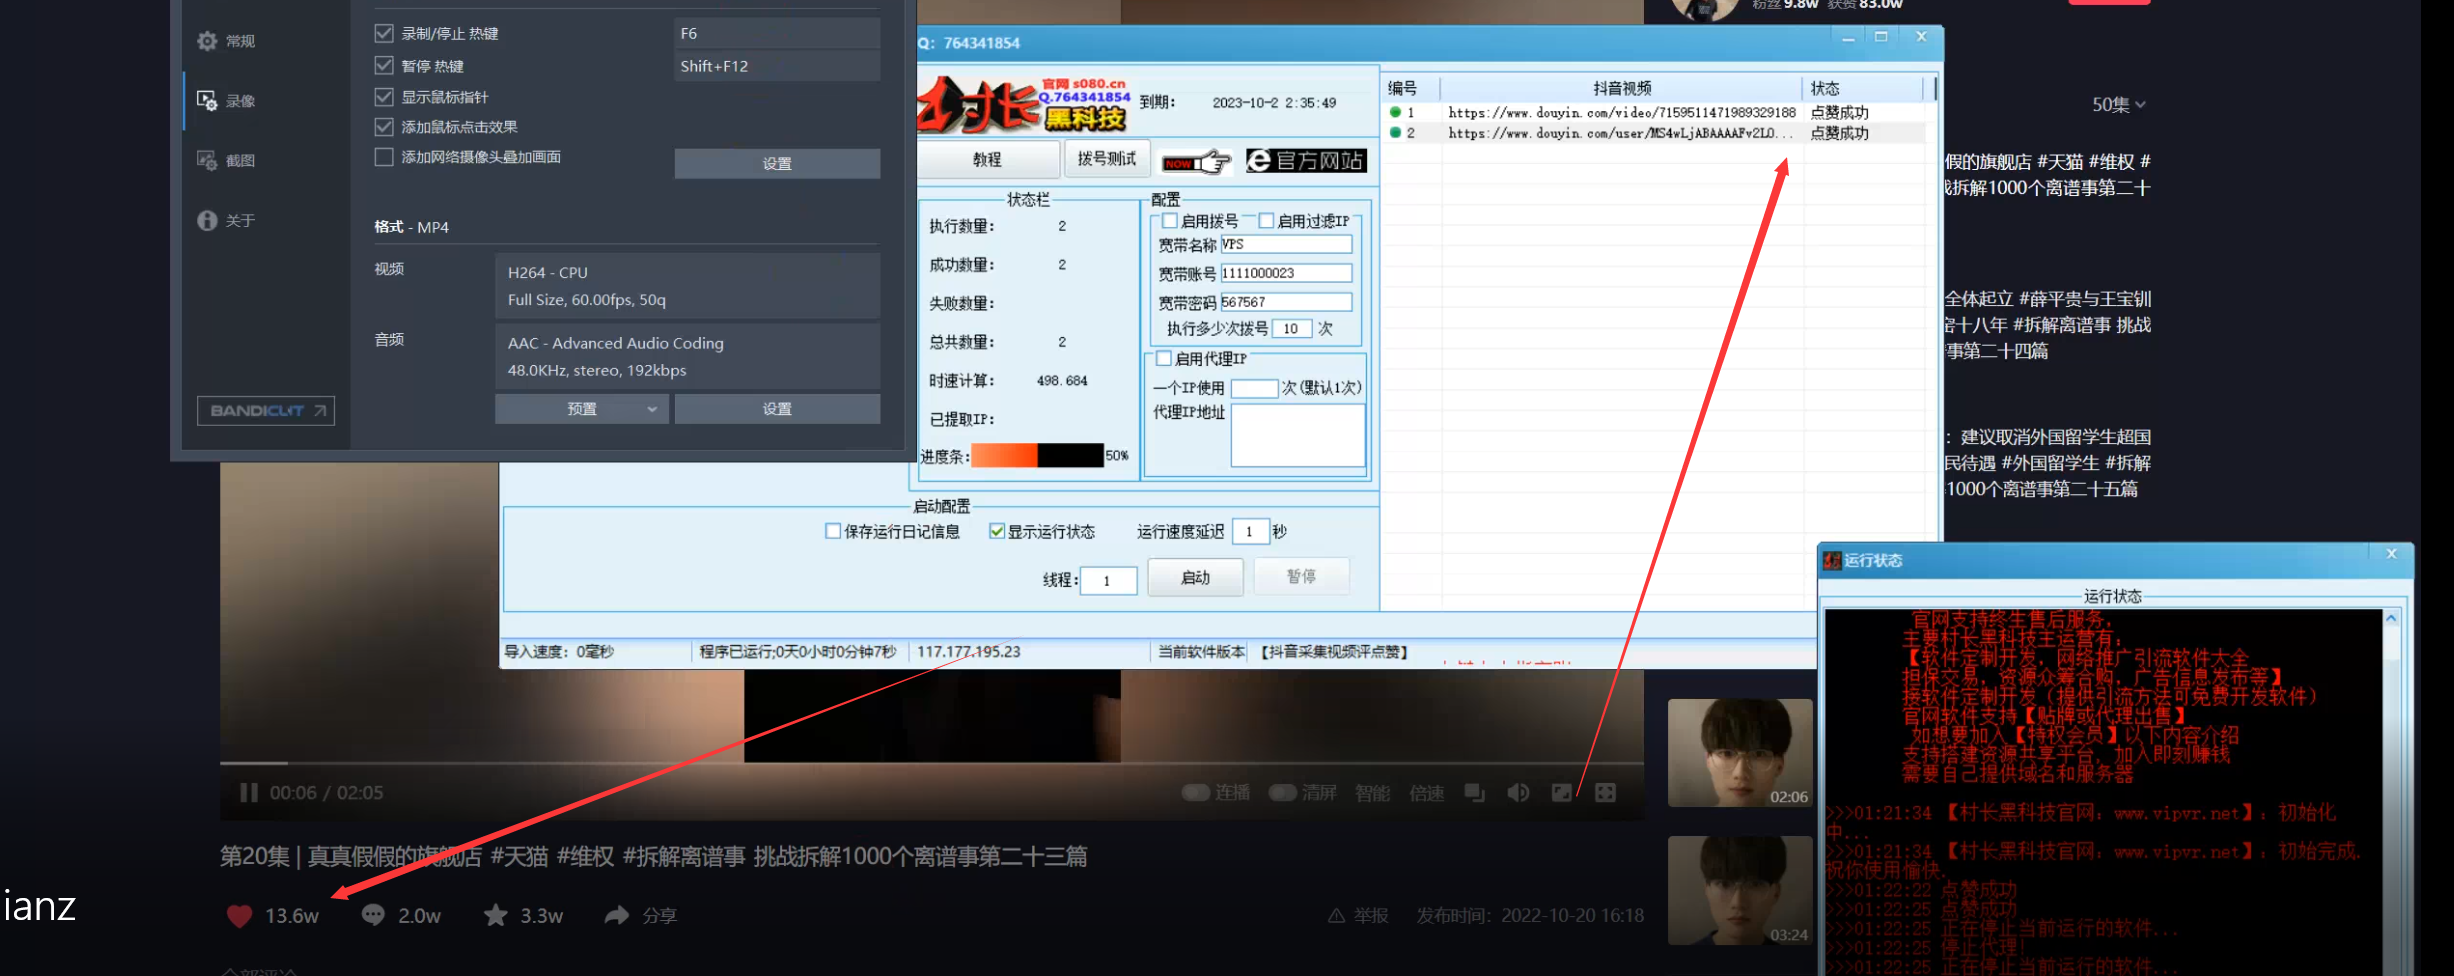Image resolution: width=2454 pixels, height=976 pixels.
Task: Click the 宽带密码 input field
Action: pos(1286,302)
